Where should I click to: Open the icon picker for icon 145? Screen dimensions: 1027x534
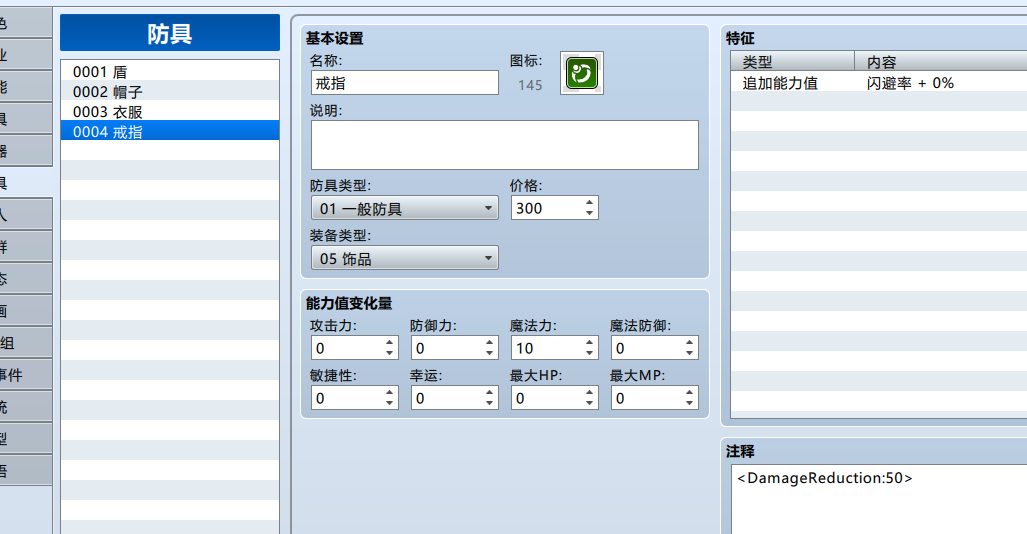pos(582,73)
